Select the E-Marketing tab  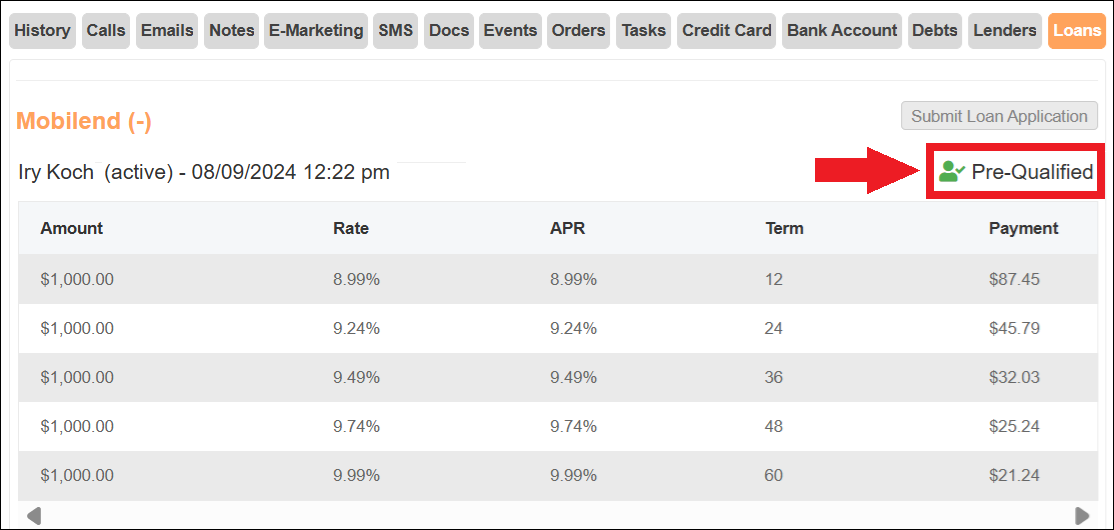[x=316, y=31]
